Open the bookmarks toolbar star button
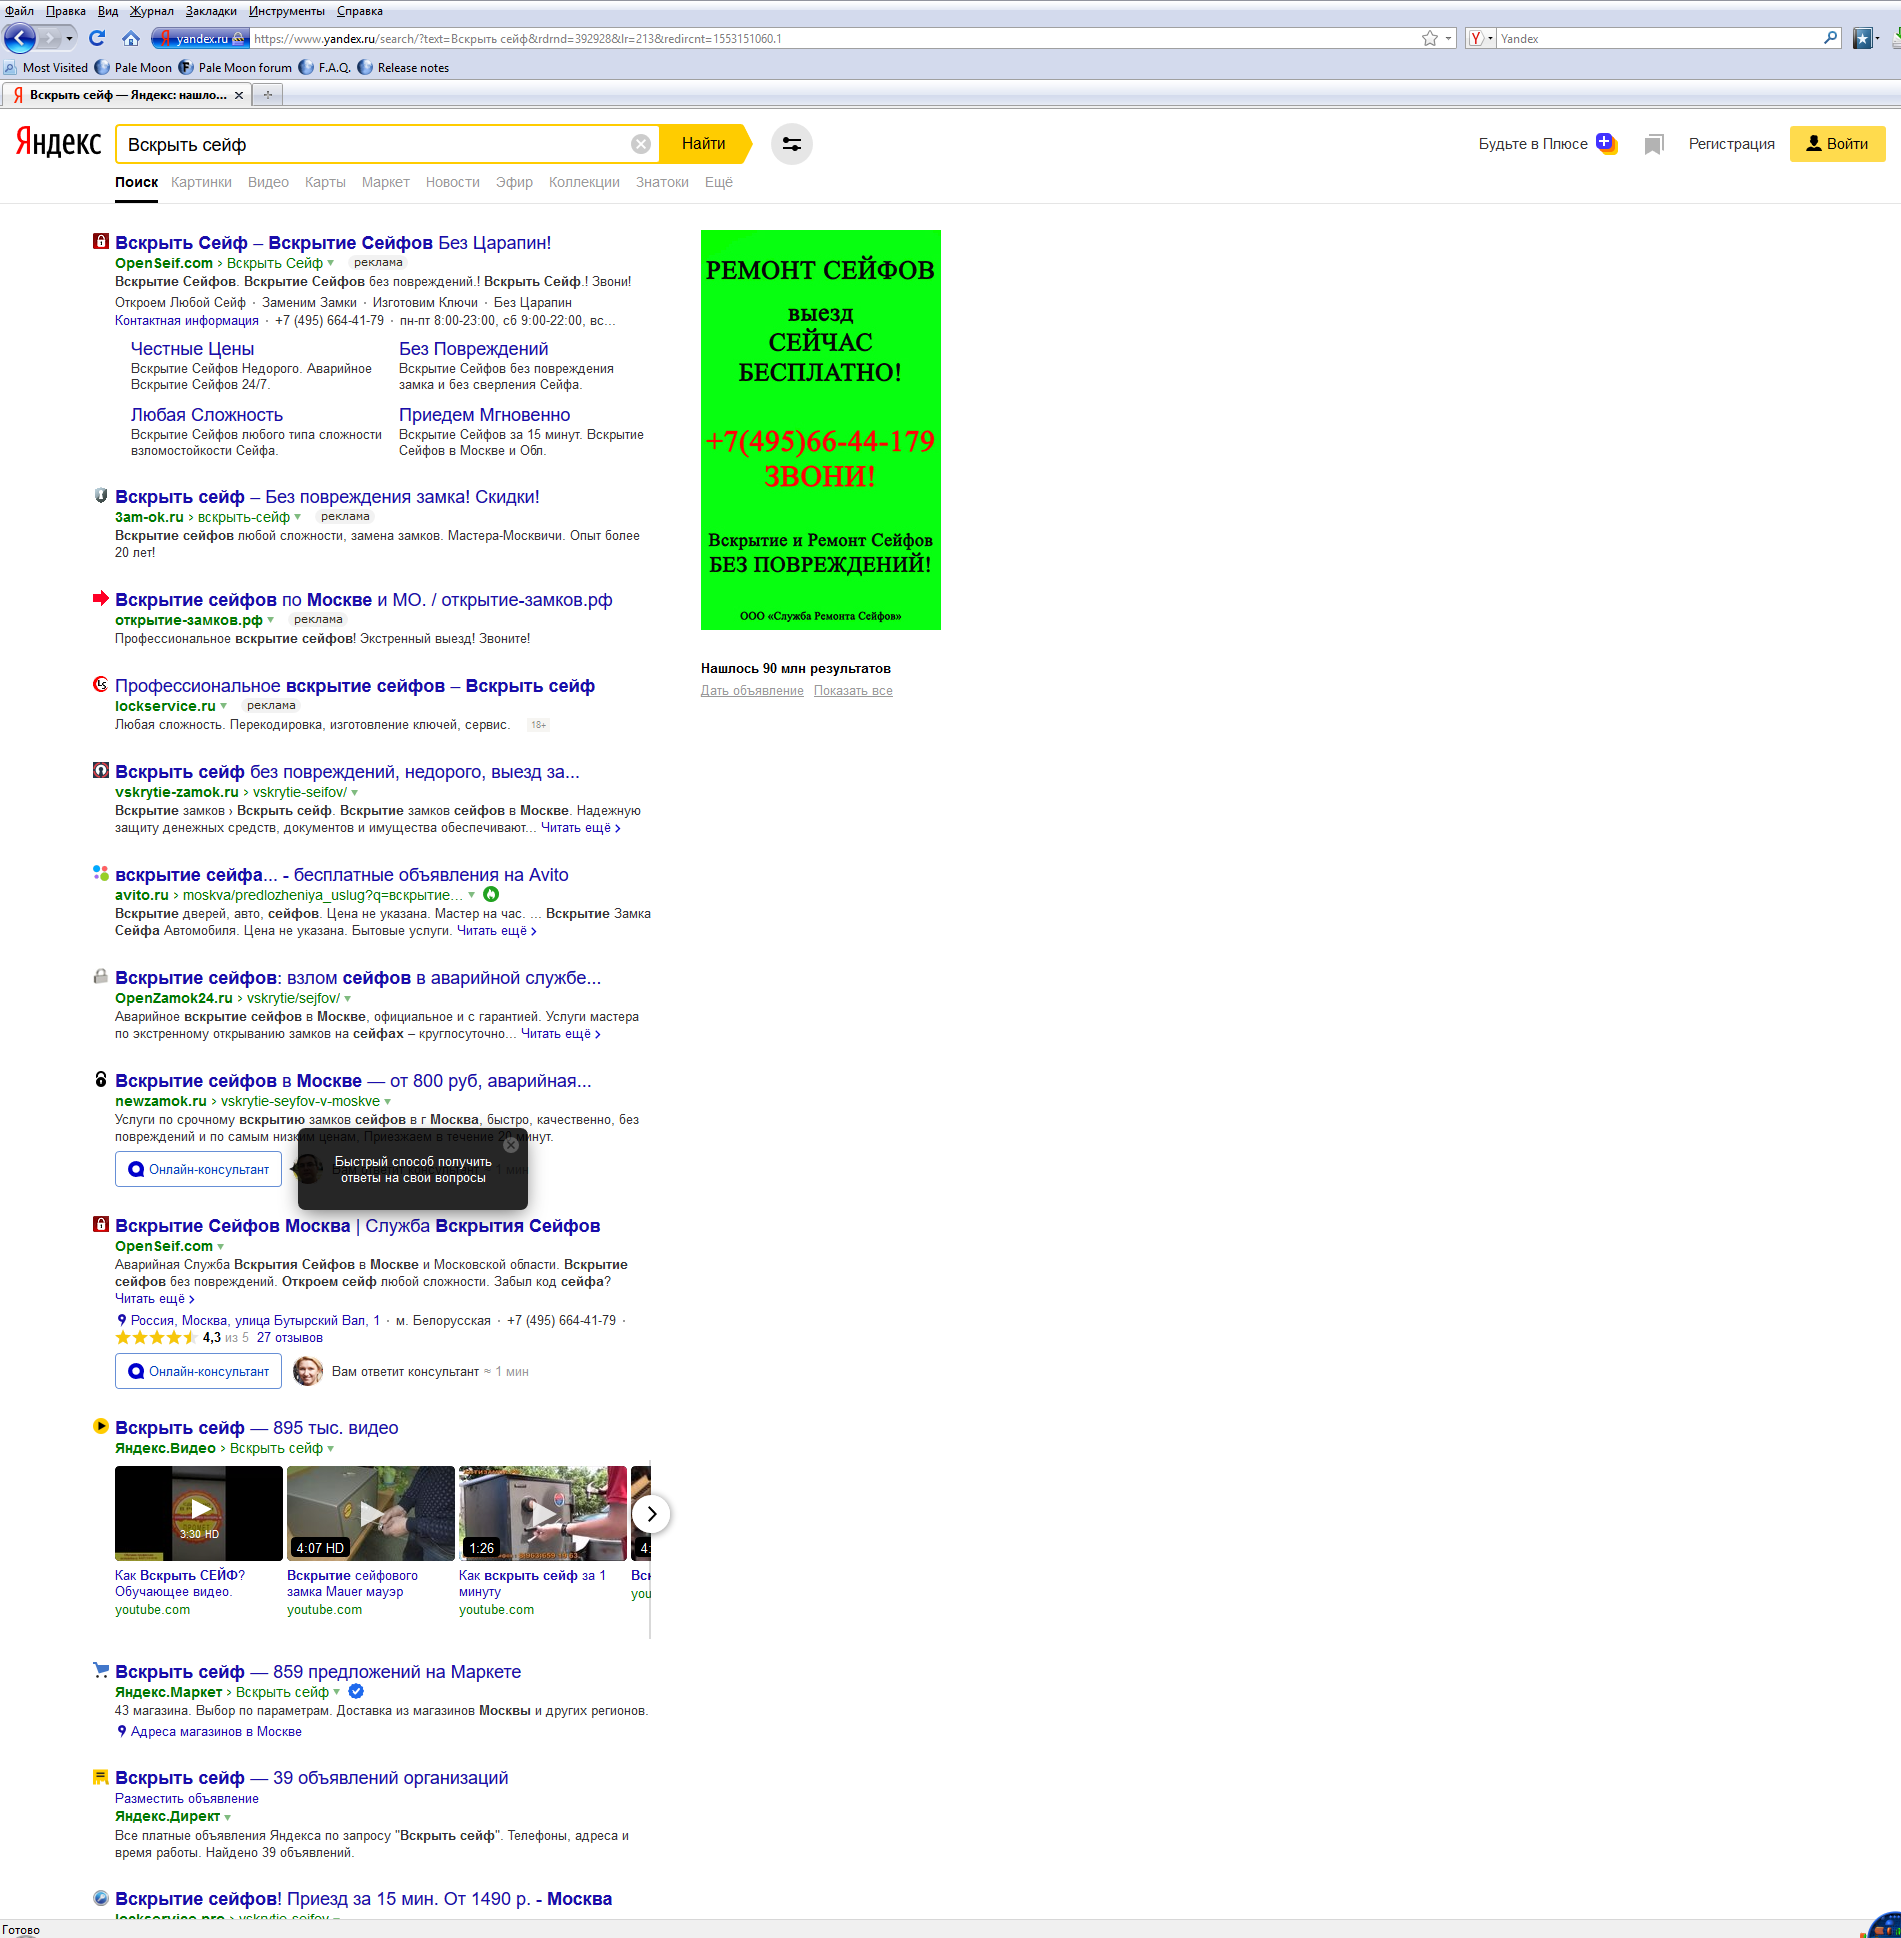The height and width of the screenshot is (1938, 1901). tap(1863, 38)
